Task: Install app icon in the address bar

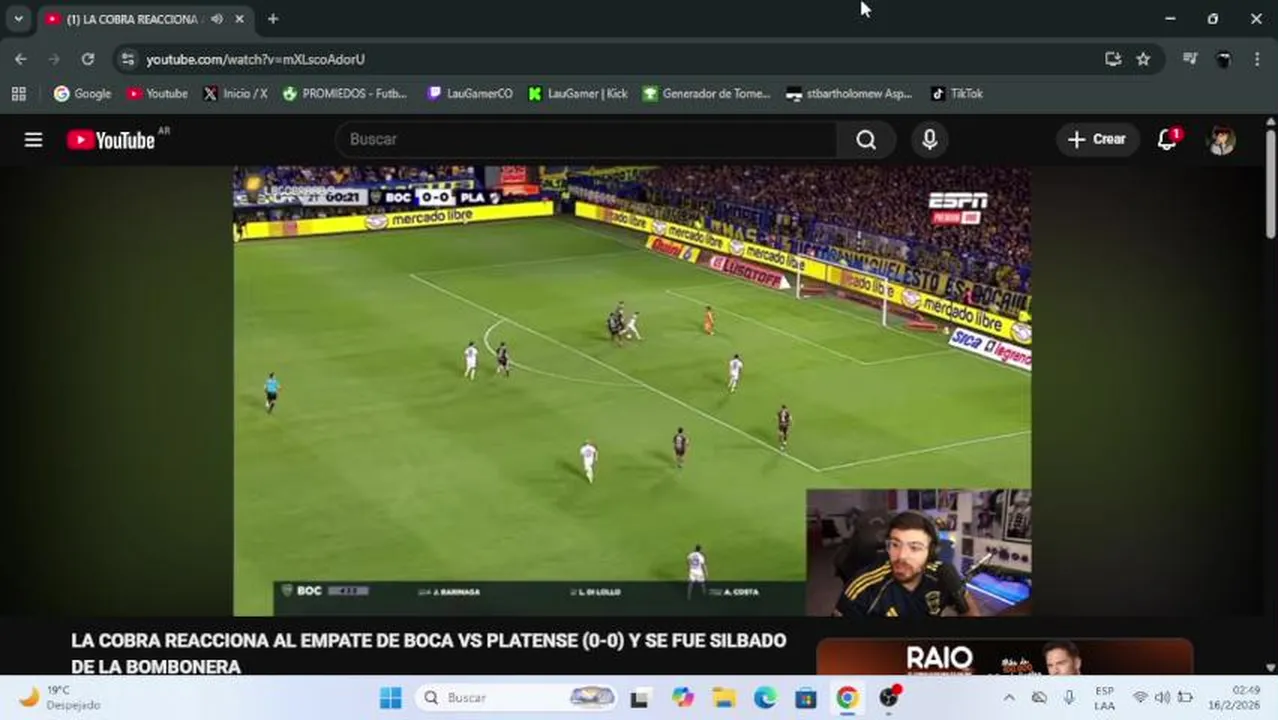Action: tap(1113, 59)
